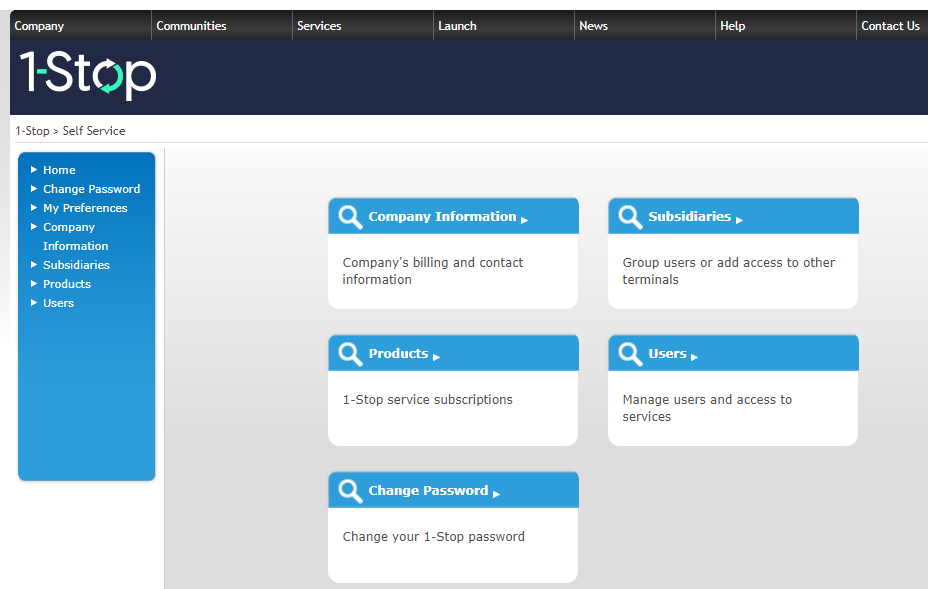Click arrow beside Company Information card title

524,220
